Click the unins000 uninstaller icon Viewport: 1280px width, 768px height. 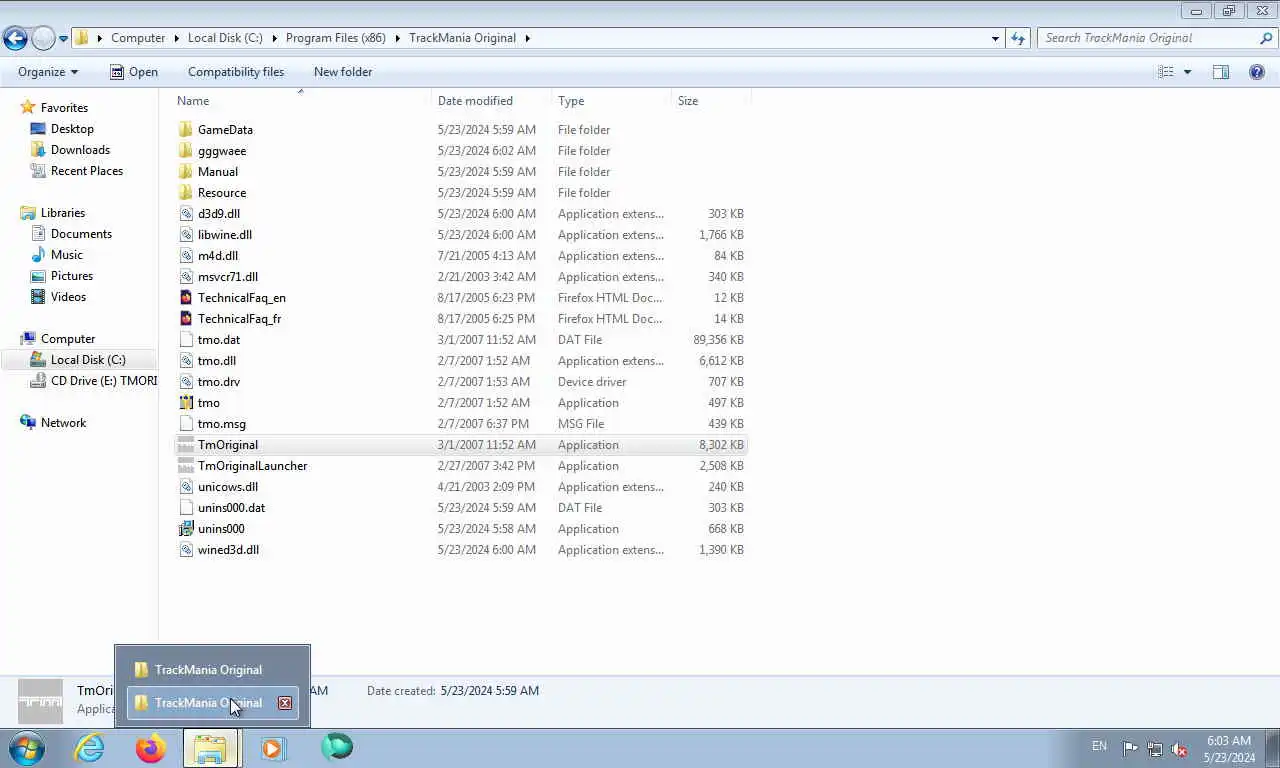pyautogui.click(x=186, y=529)
